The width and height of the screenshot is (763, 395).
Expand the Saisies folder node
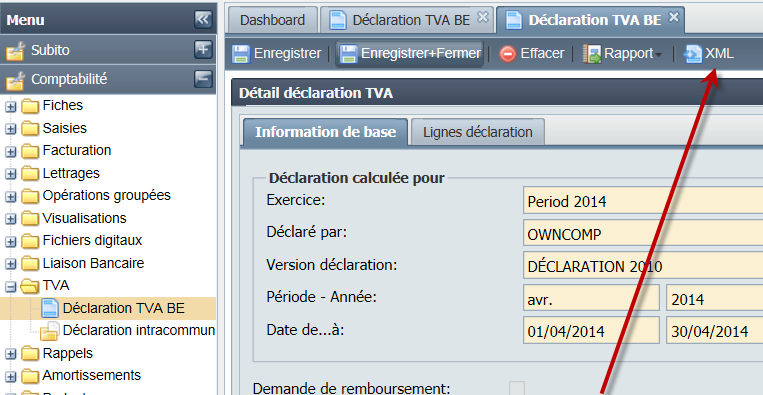point(11,129)
